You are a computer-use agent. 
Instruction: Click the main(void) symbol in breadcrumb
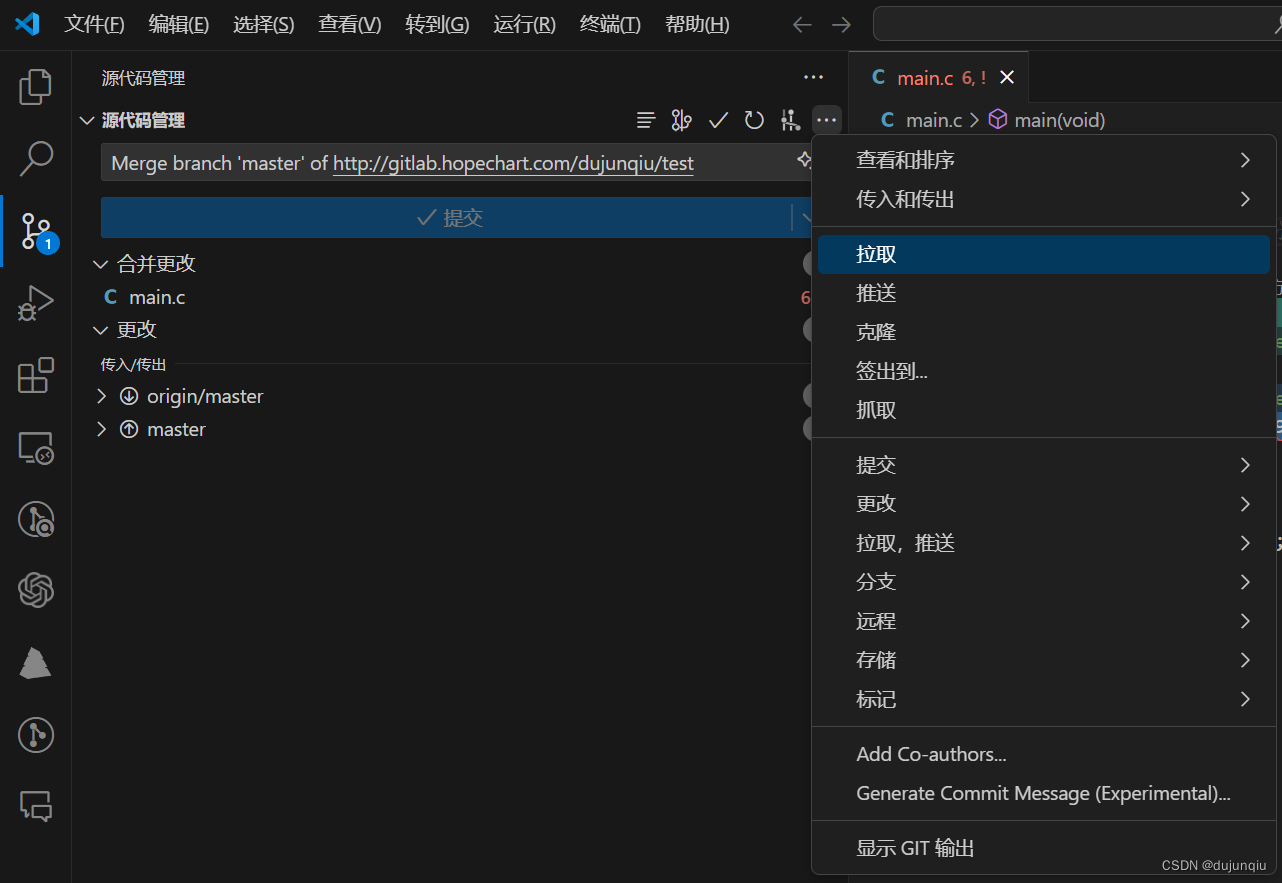pyautogui.click(x=1047, y=120)
